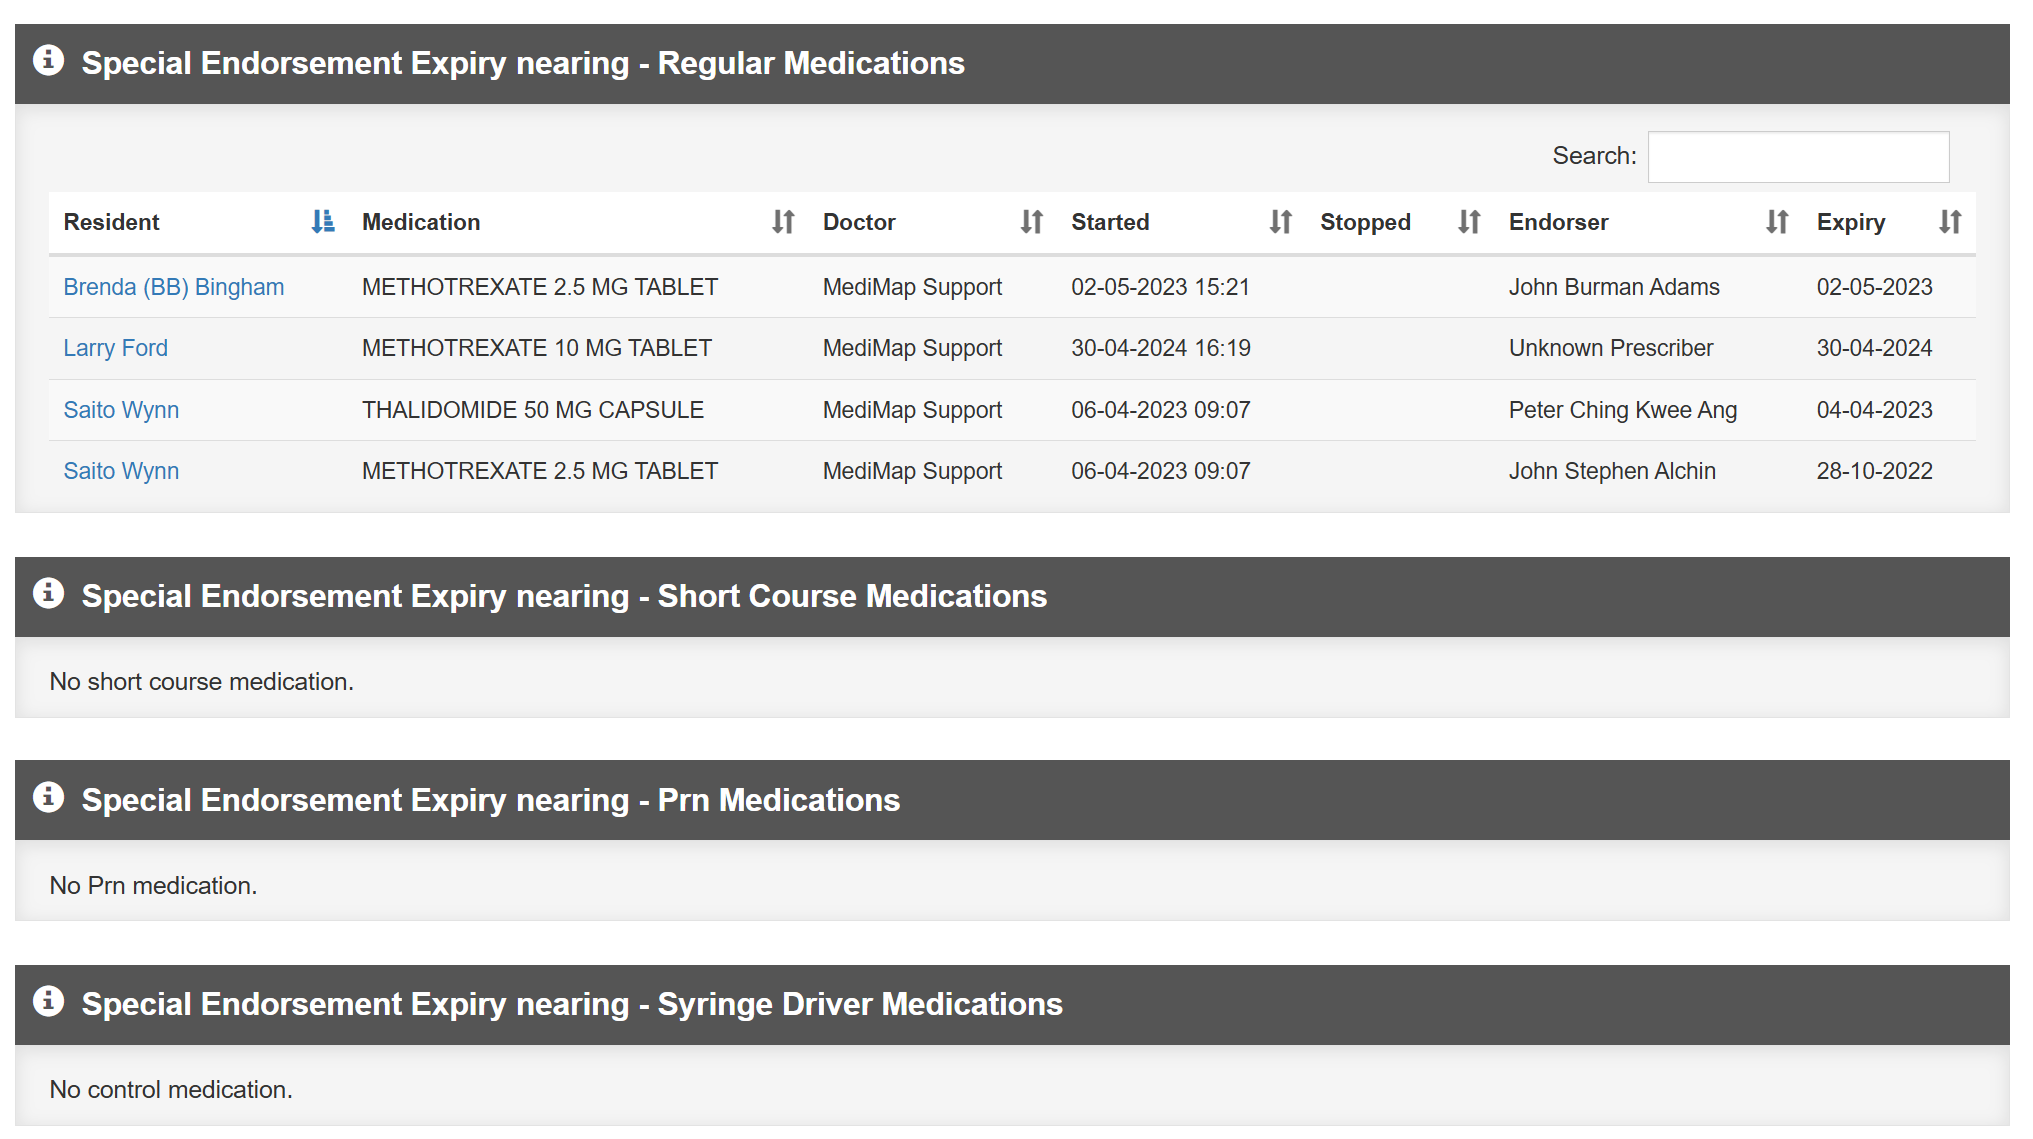Click the info icon beside Prn Medications heading

(x=48, y=798)
